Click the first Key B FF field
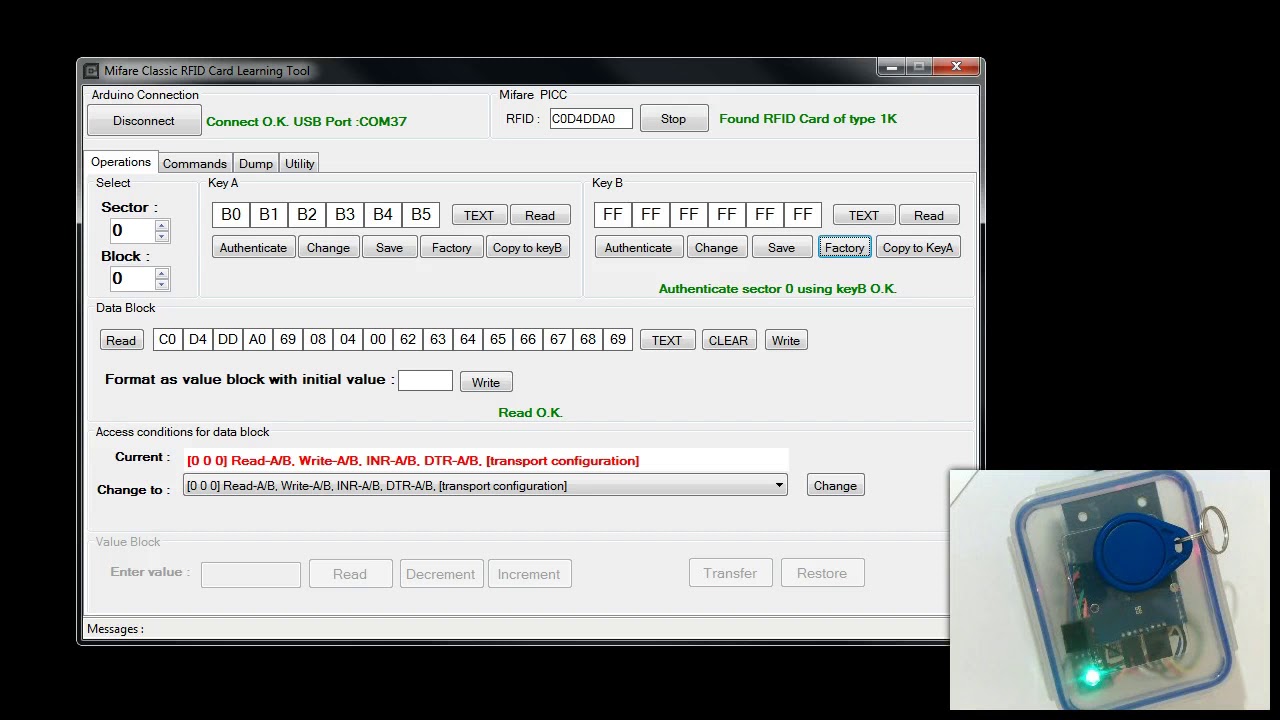Image resolution: width=1280 pixels, height=720 pixels. pyautogui.click(x=613, y=215)
